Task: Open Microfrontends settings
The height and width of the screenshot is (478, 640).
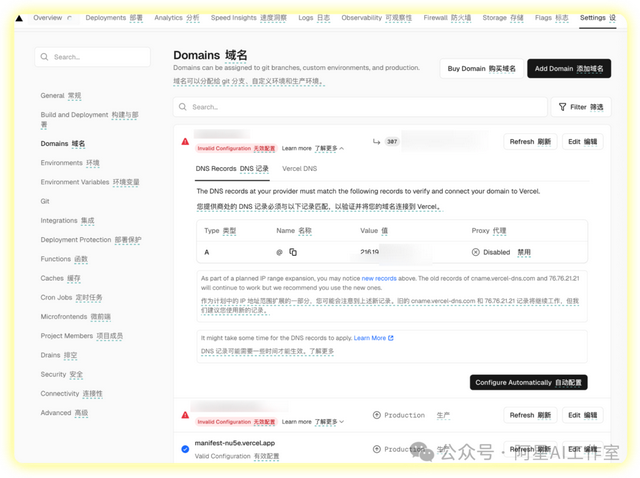Action: pyautogui.click(x=76, y=316)
